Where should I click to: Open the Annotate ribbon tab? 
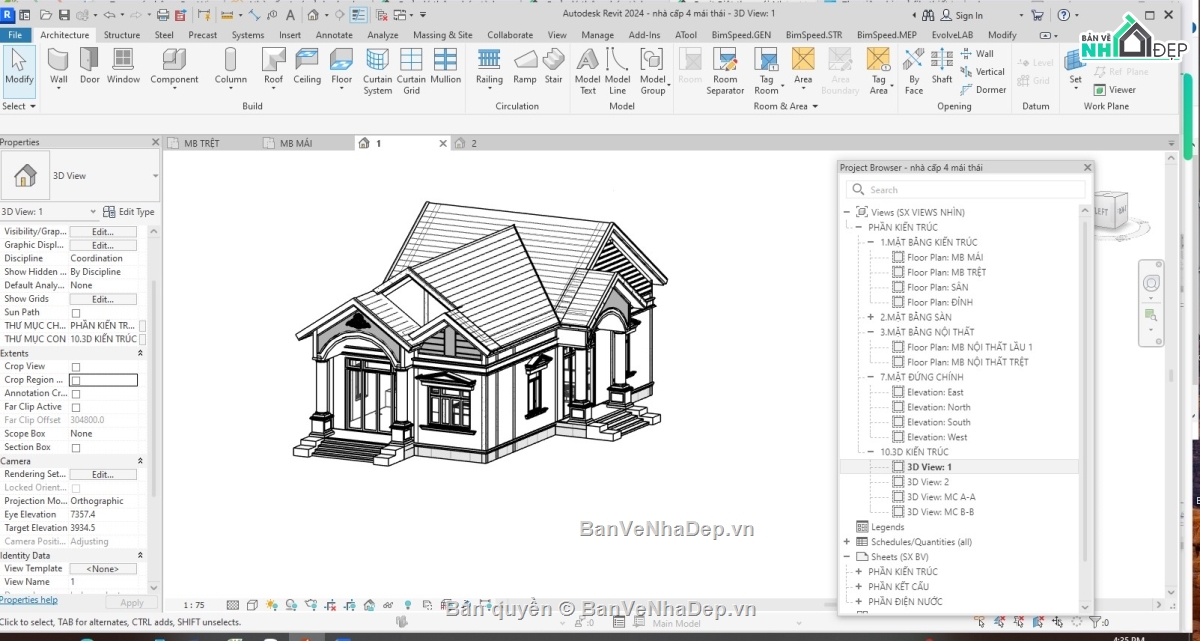pos(334,35)
